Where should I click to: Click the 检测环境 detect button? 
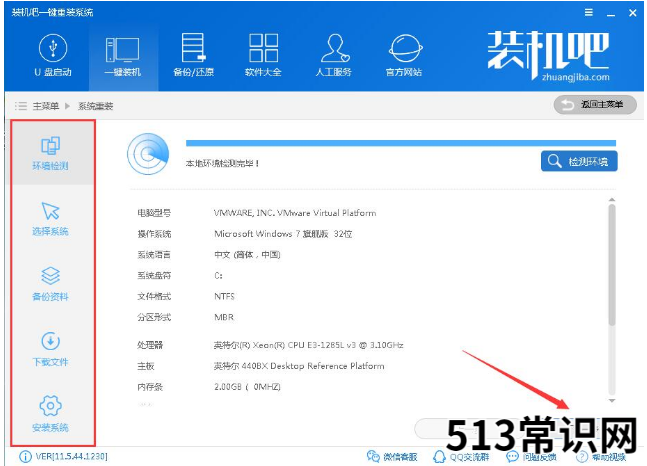[x=579, y=161]
